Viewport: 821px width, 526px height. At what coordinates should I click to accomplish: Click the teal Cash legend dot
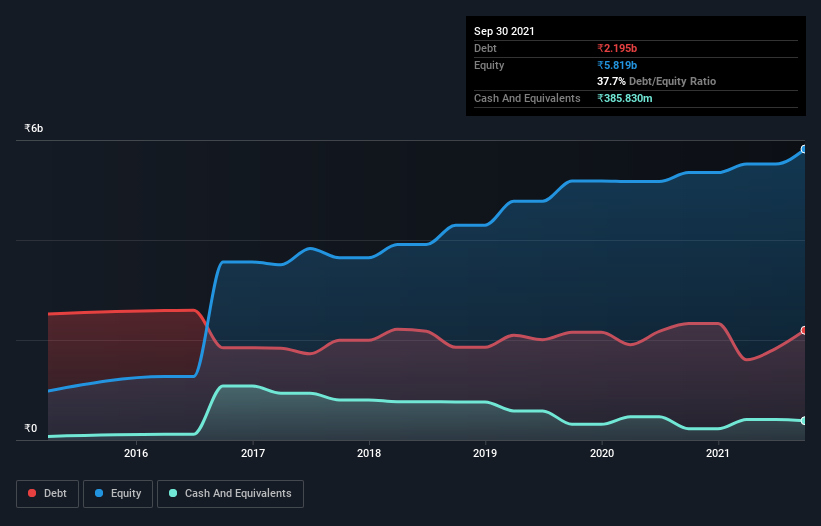point(173,493)
